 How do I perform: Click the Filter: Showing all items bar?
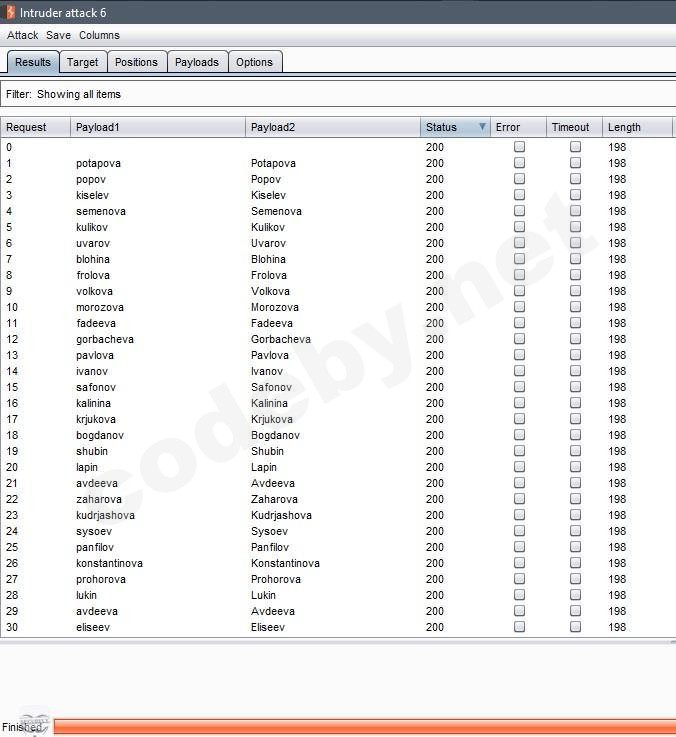pyautogui.click(x=338, y=94)
